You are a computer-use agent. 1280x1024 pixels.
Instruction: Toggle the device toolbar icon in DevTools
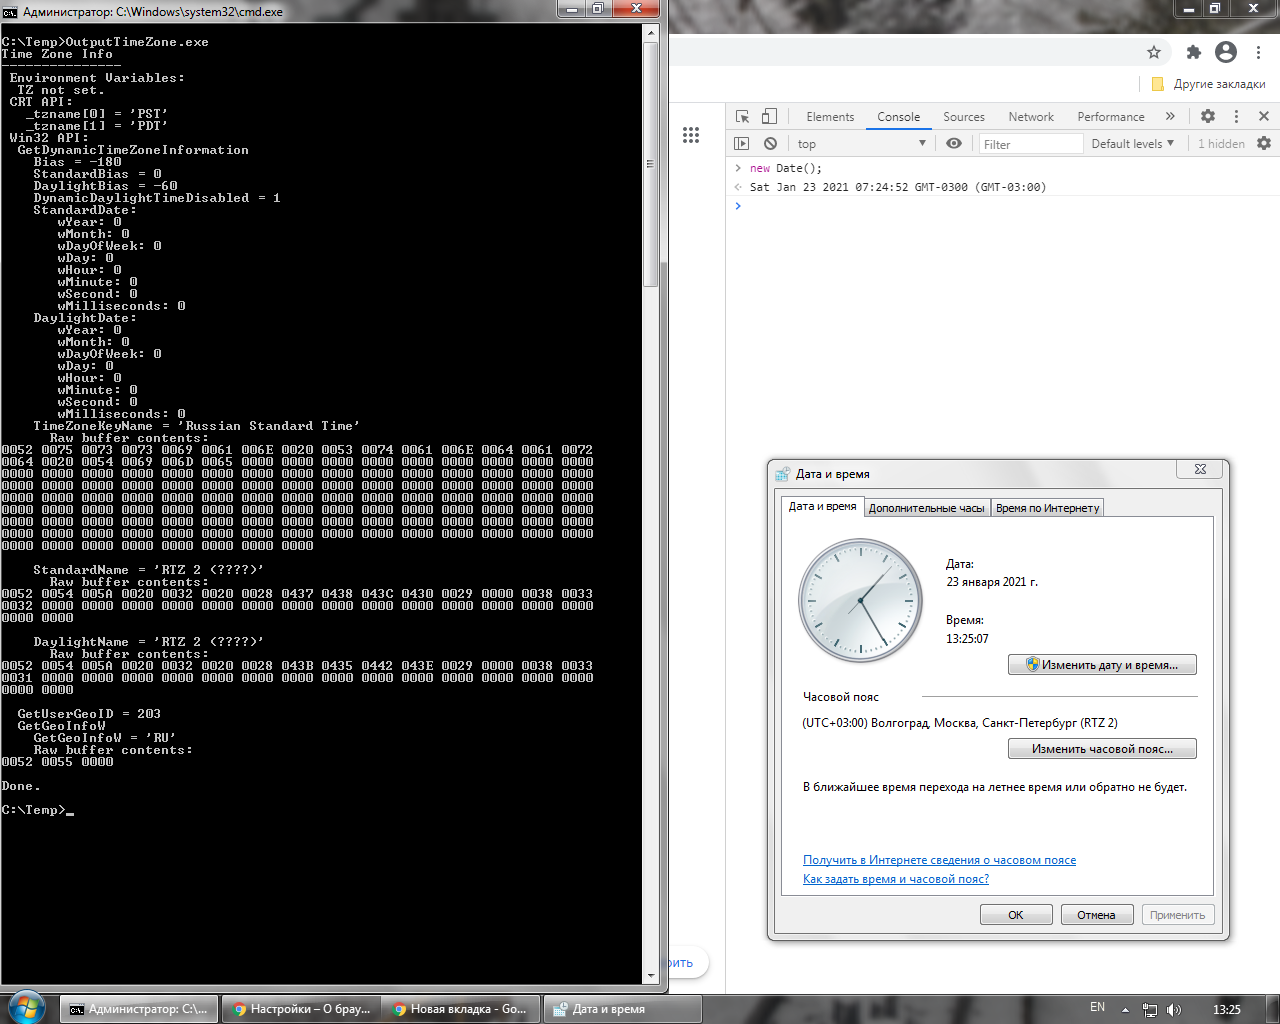tap(769, 116)
